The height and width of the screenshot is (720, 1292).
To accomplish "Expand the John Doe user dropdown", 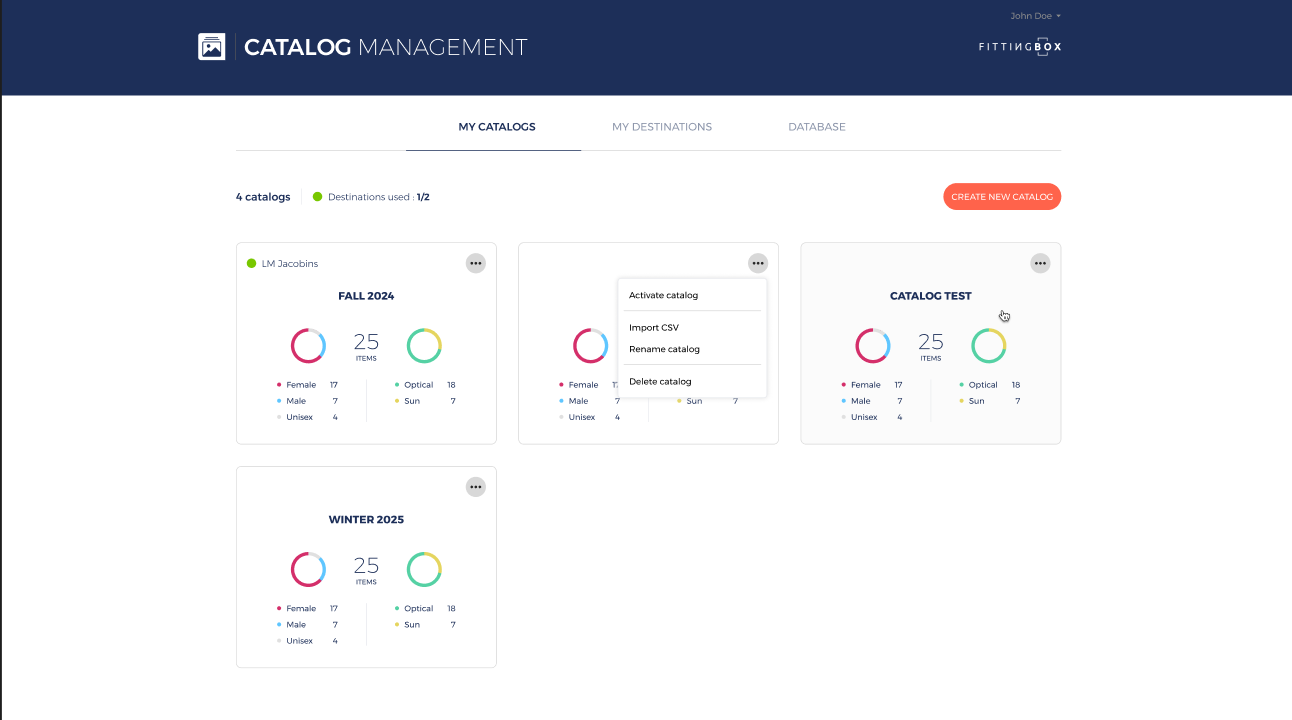I will (1035, 16).
